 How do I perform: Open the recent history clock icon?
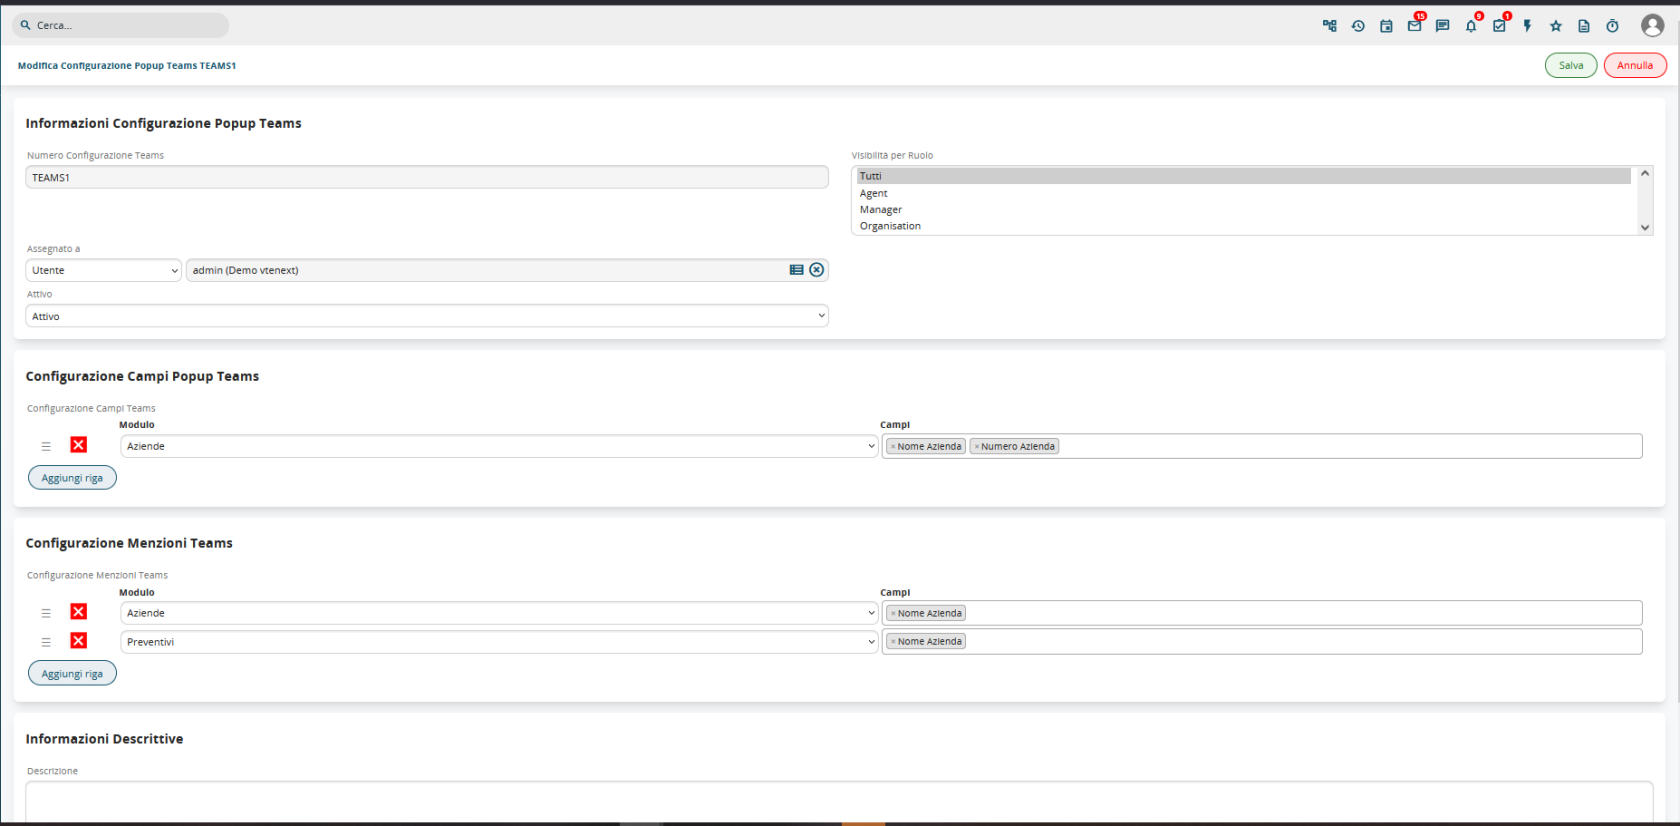pos(1358,26)
